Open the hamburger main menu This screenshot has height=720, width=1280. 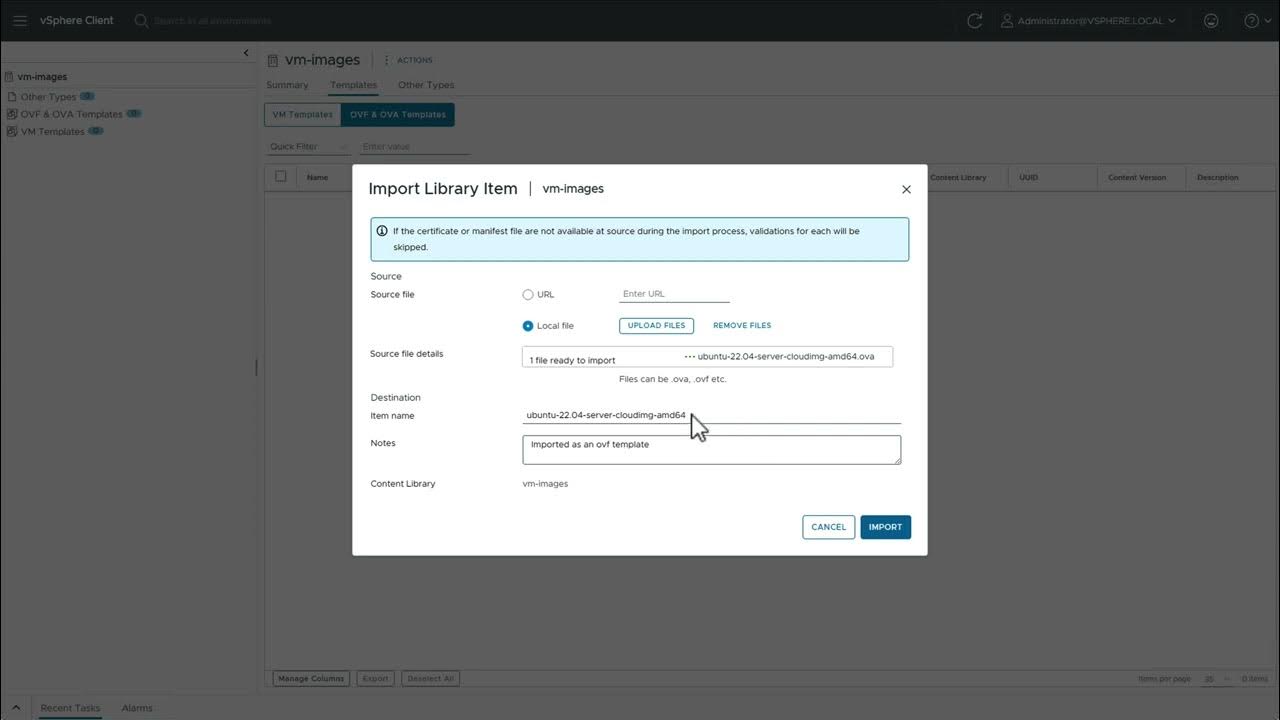pos(20,20)
